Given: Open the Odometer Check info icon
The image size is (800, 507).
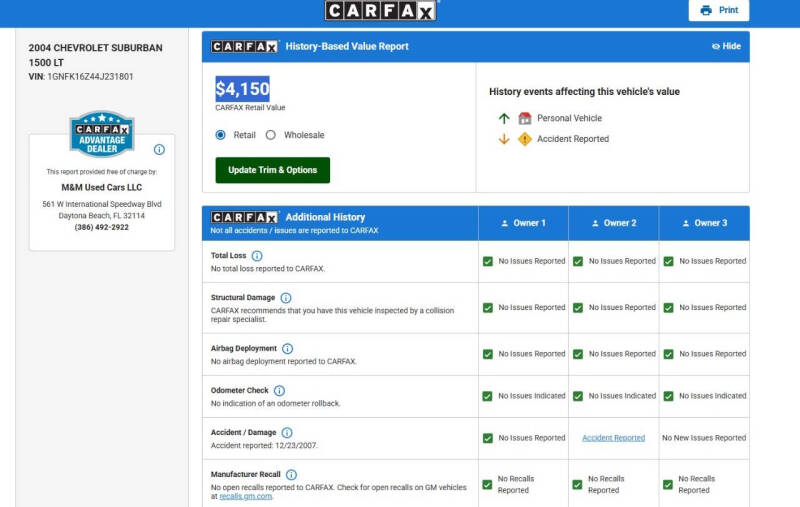Looking at the screenshot, I should point(279,391).
